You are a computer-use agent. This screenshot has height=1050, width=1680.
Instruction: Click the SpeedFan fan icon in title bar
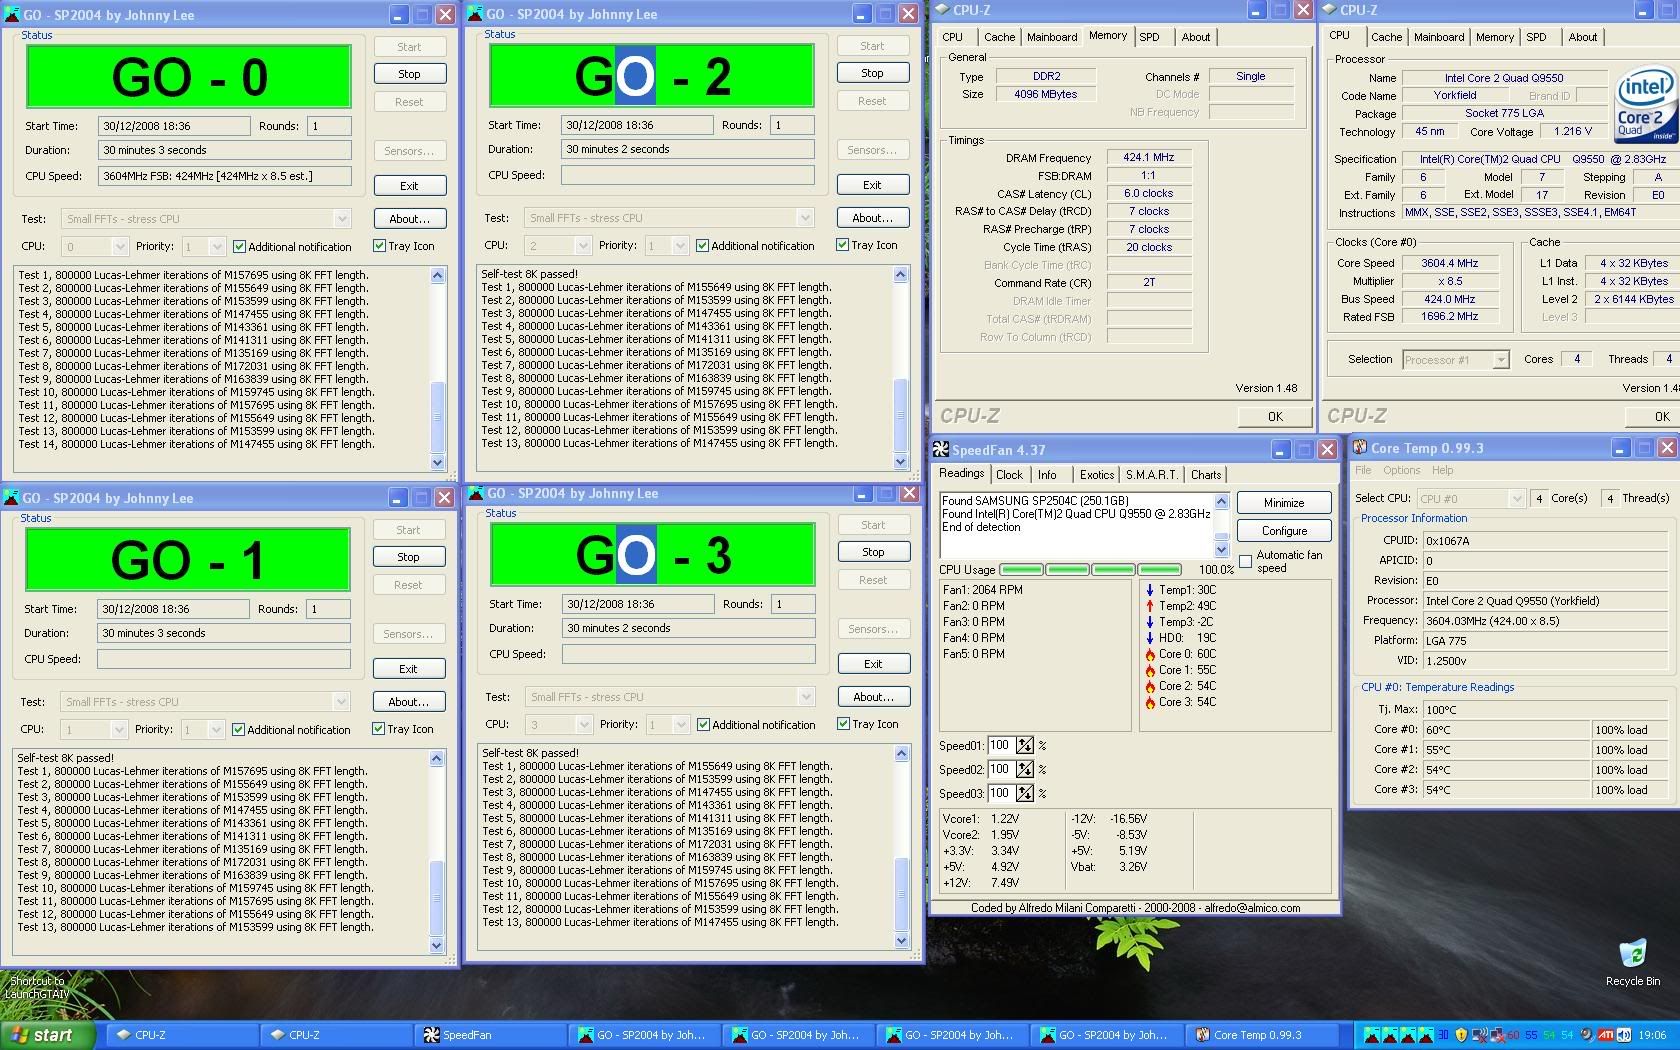[941, 450]
